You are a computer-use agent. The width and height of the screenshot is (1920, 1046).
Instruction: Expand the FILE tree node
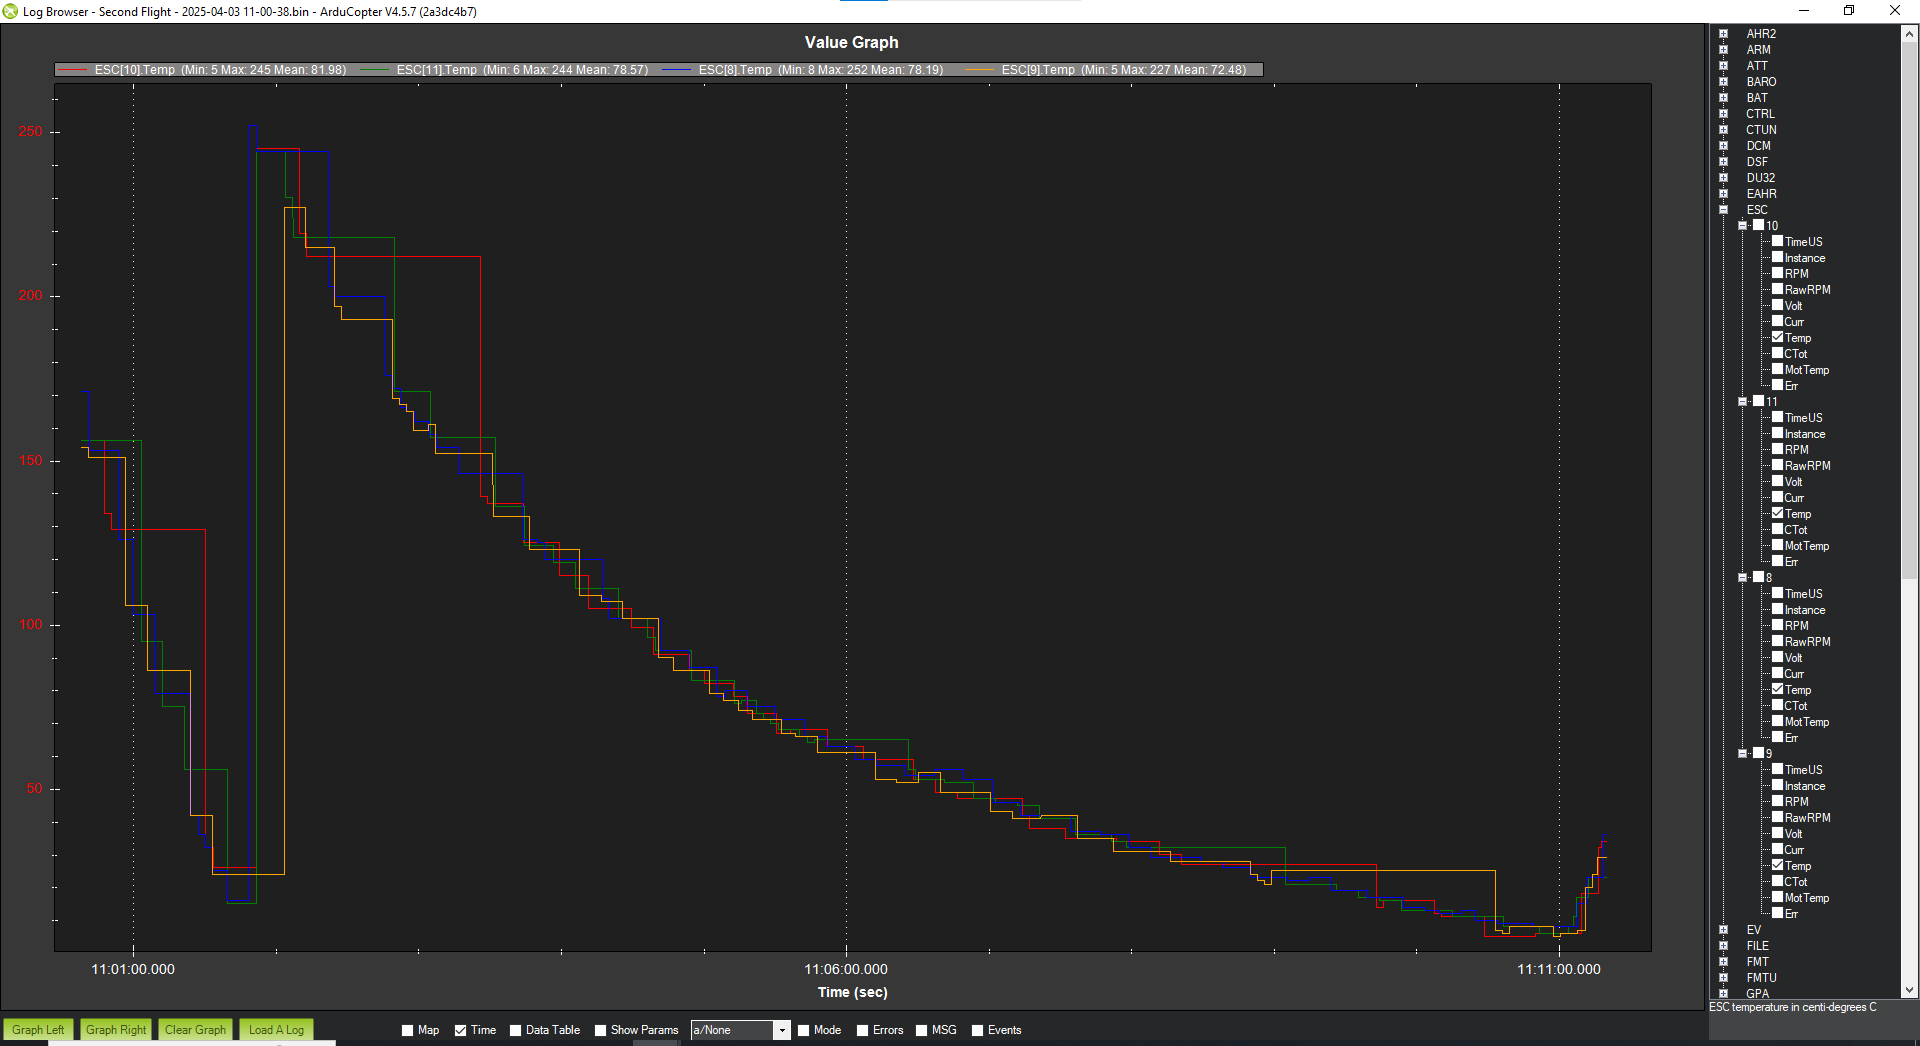pos(1723,946)
